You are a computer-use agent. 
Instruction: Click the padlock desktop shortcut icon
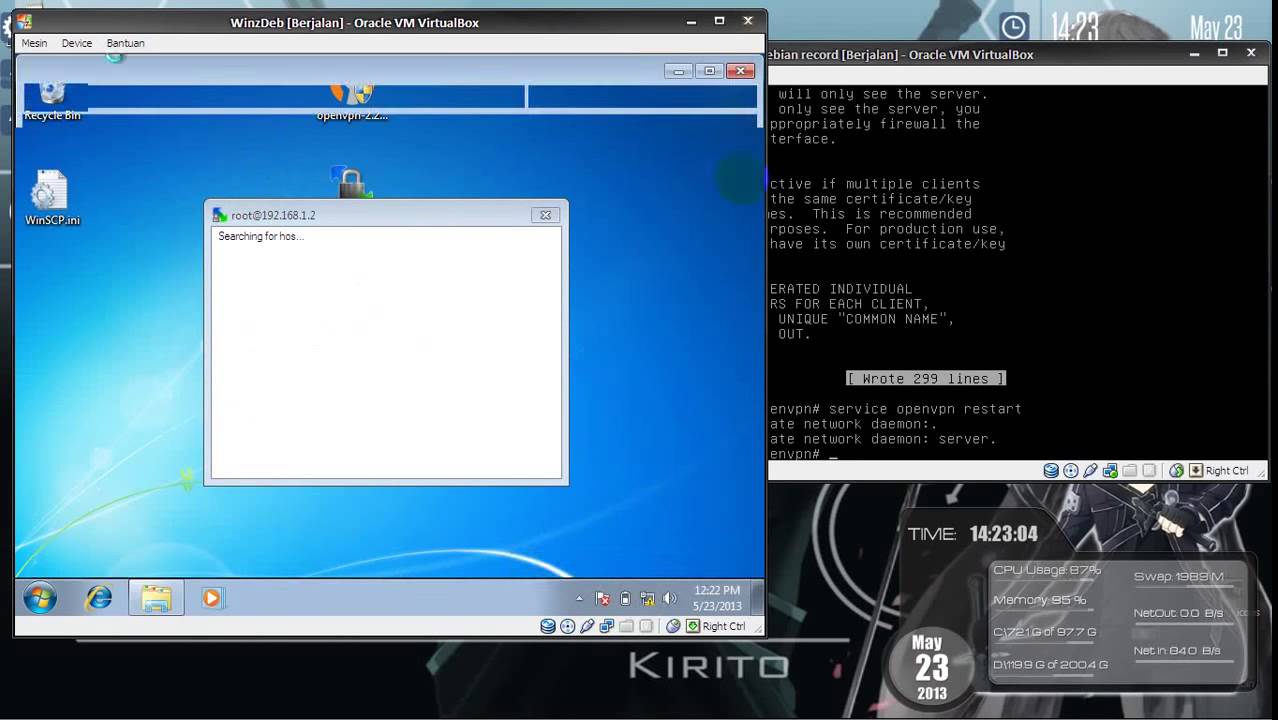[x=351, y=182]
